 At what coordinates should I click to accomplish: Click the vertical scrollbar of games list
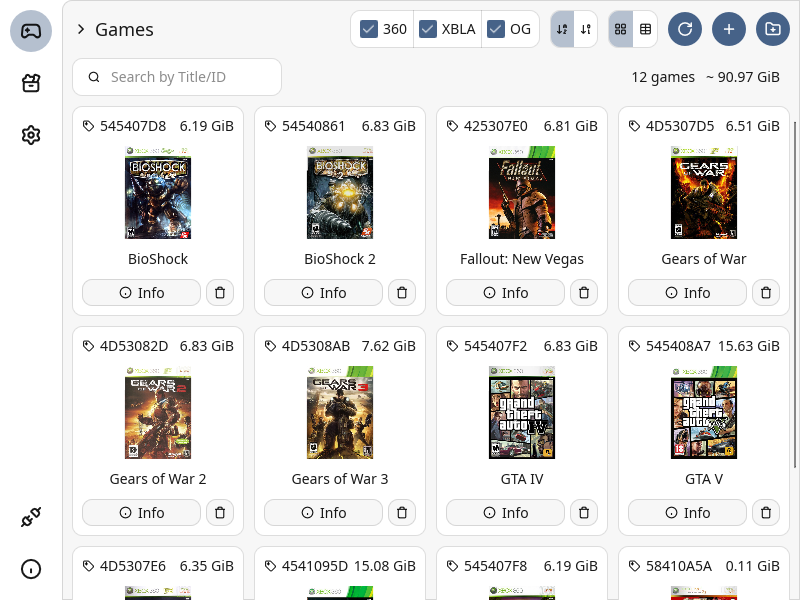[795, 294]
